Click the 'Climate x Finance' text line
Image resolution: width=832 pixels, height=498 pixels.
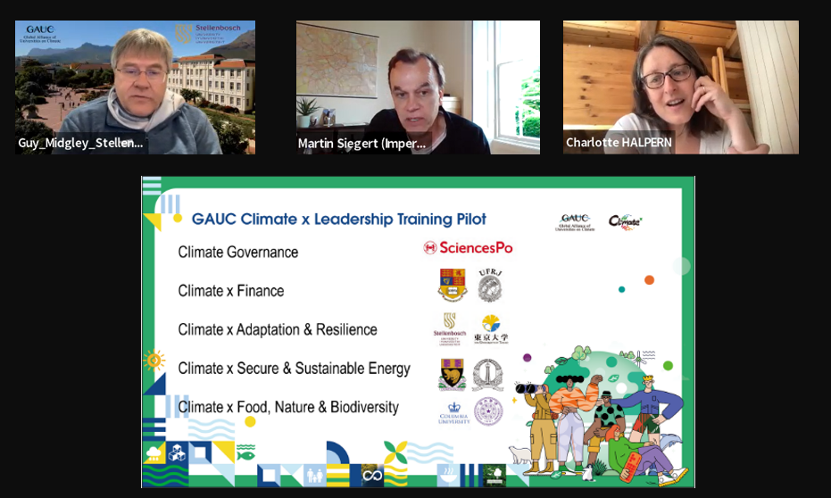pyautogui.click(x=231, y=291)
